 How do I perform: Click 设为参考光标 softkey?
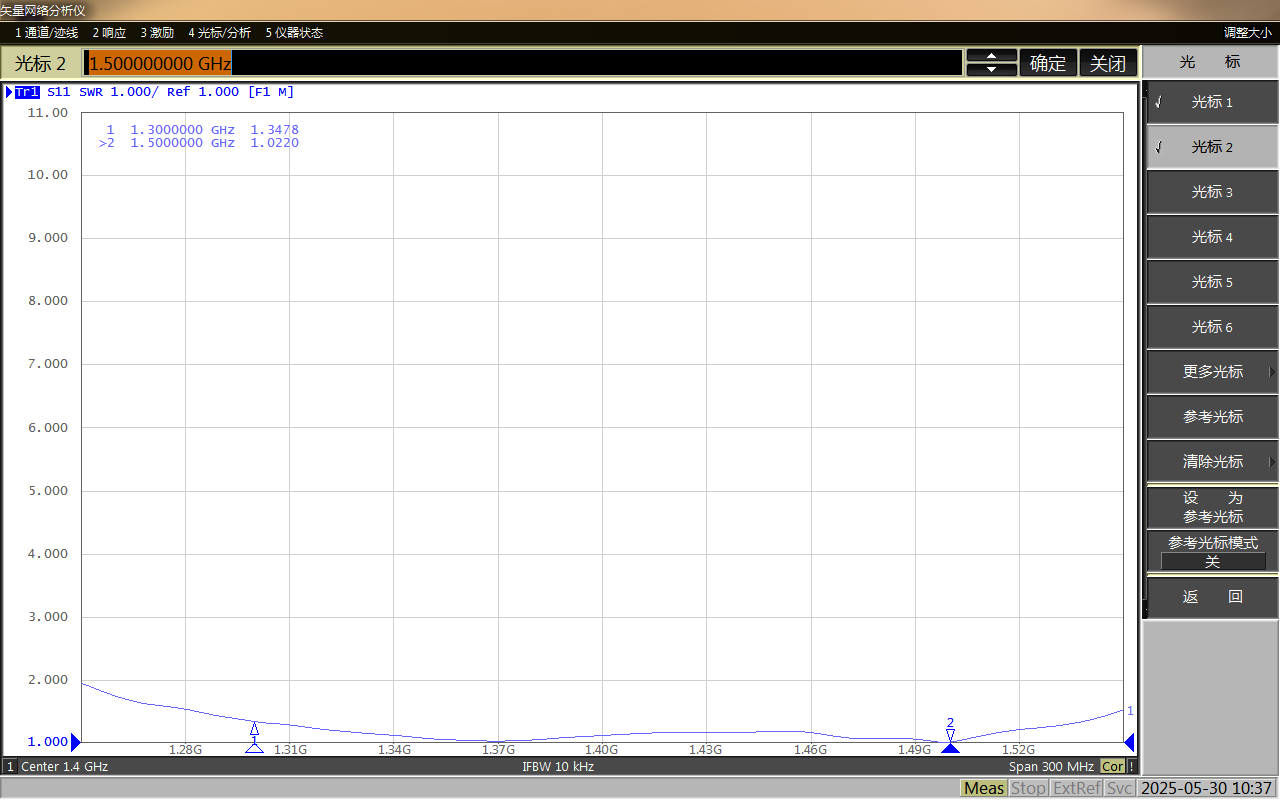pos(1212,507)
